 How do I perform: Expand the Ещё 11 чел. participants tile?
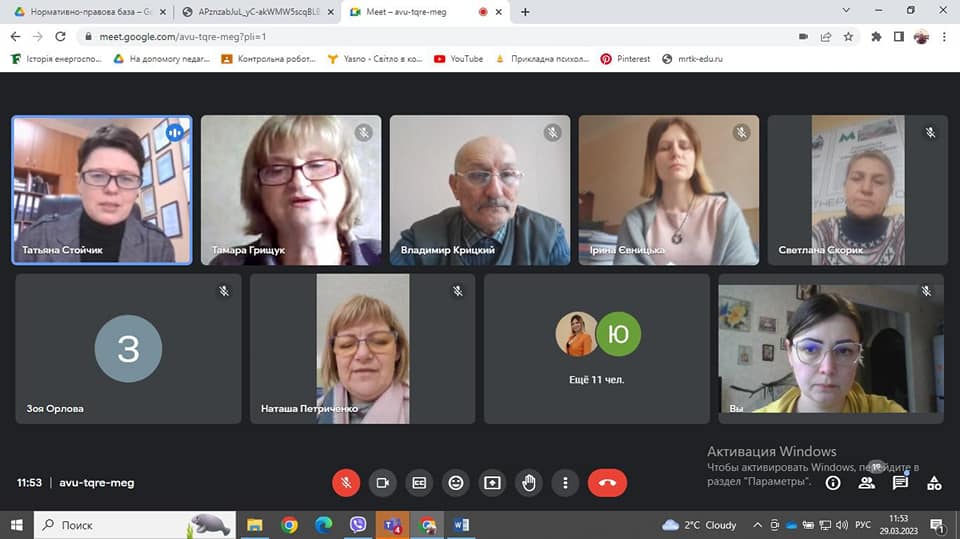click(x=597, y=349)
